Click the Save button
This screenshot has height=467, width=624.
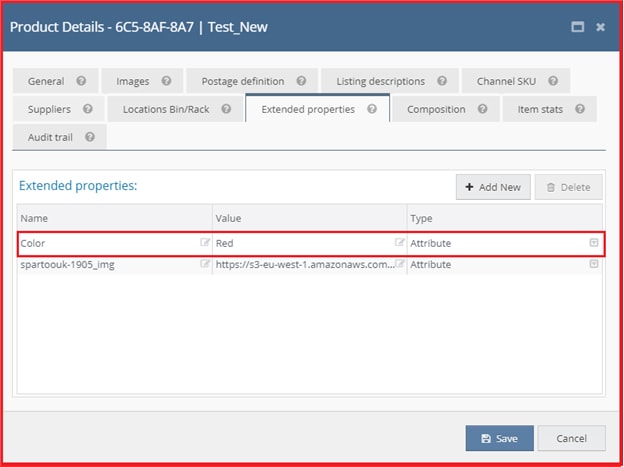[499, 438]
